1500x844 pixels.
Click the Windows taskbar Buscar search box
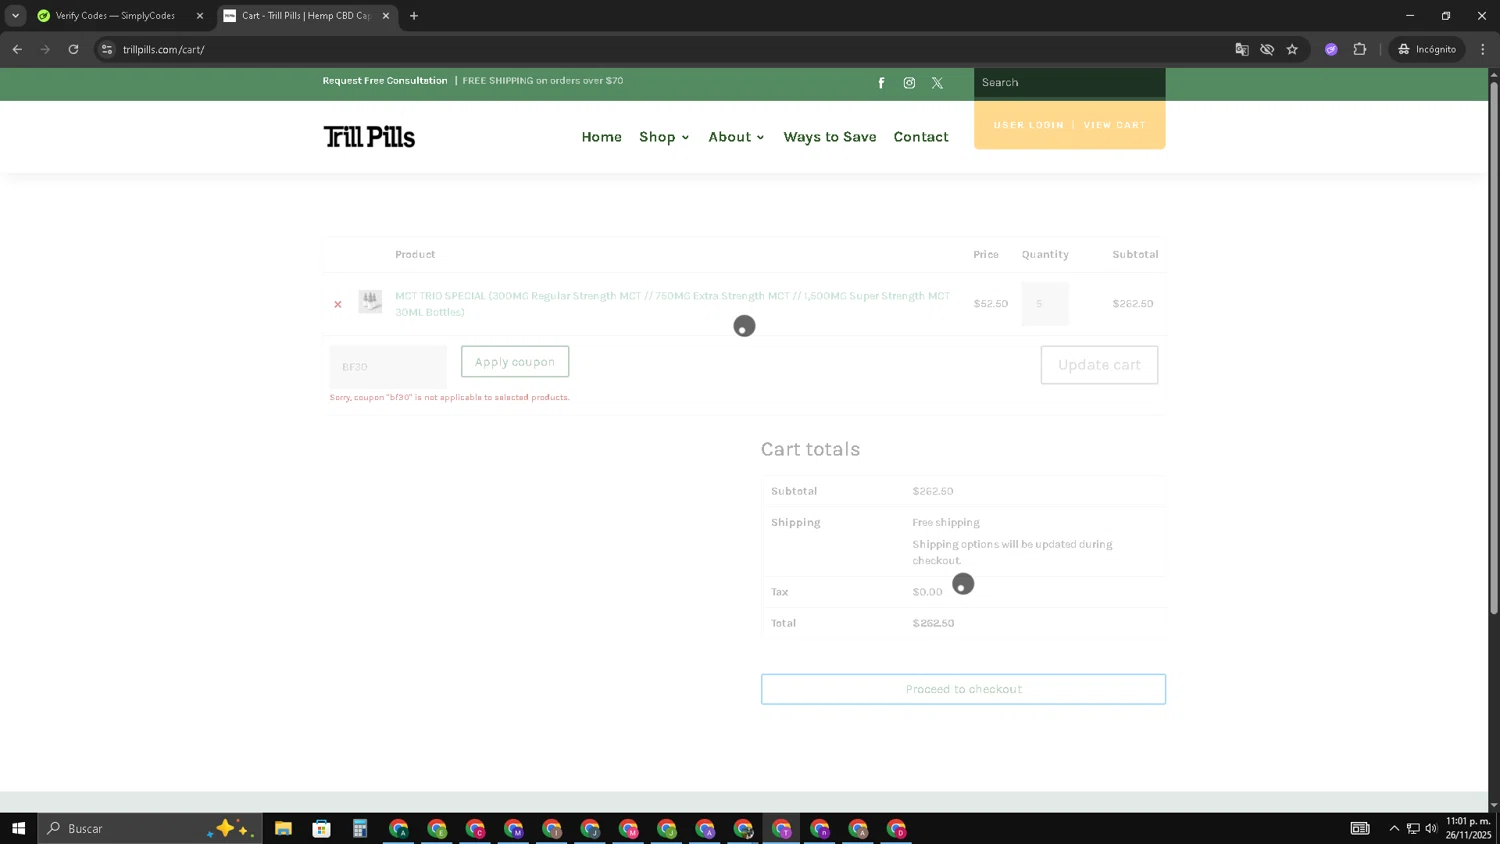point(150,828)
